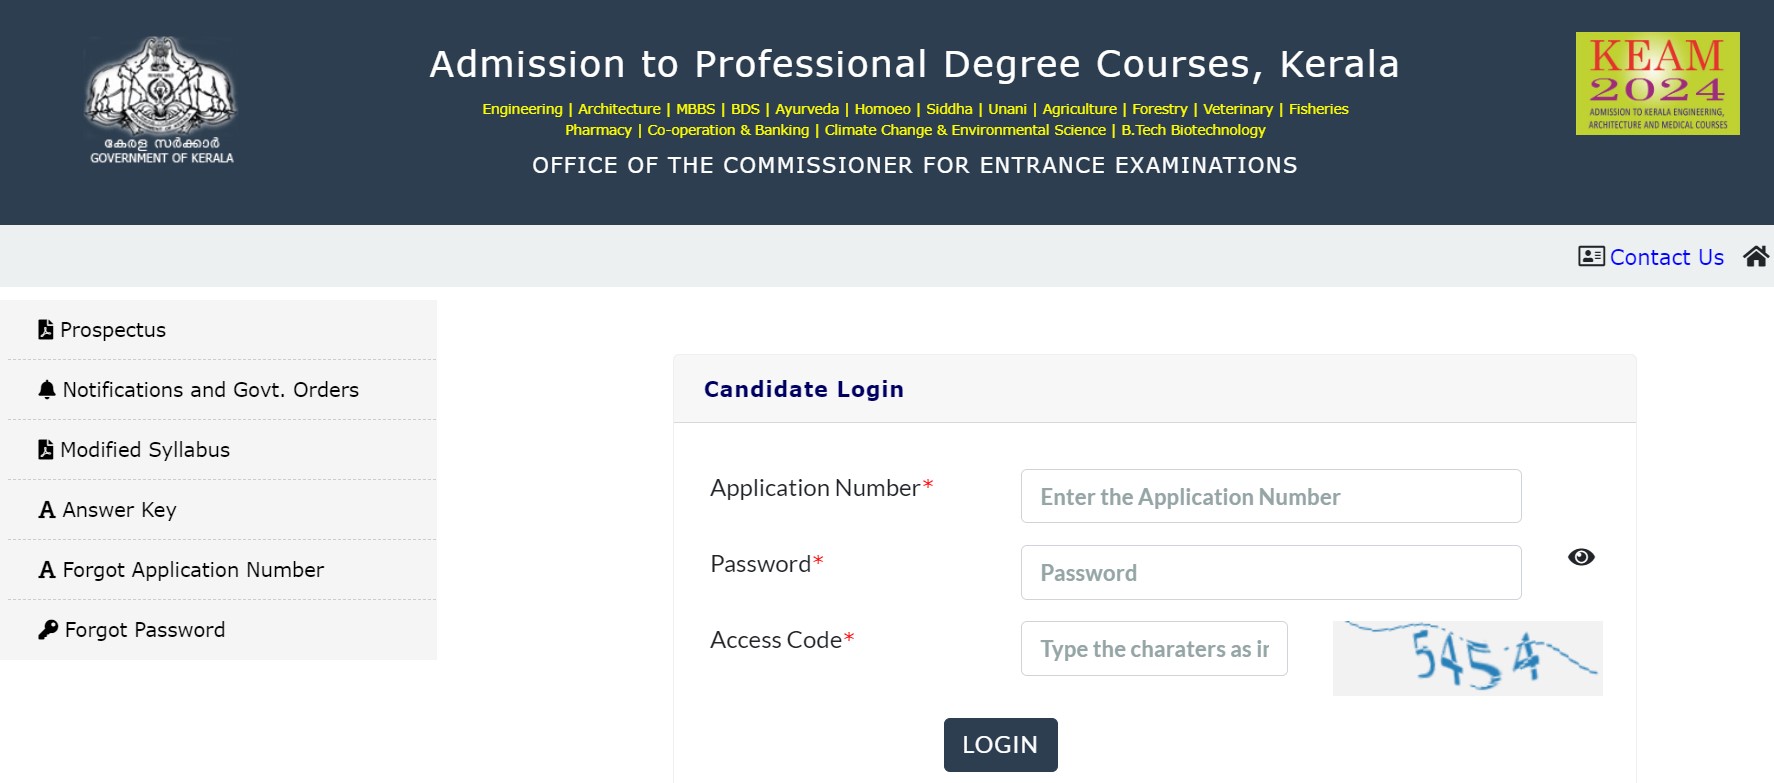1774x783 pixels.
Task: Toggle password visibility with the eye icon
Action: [1581, 557]
